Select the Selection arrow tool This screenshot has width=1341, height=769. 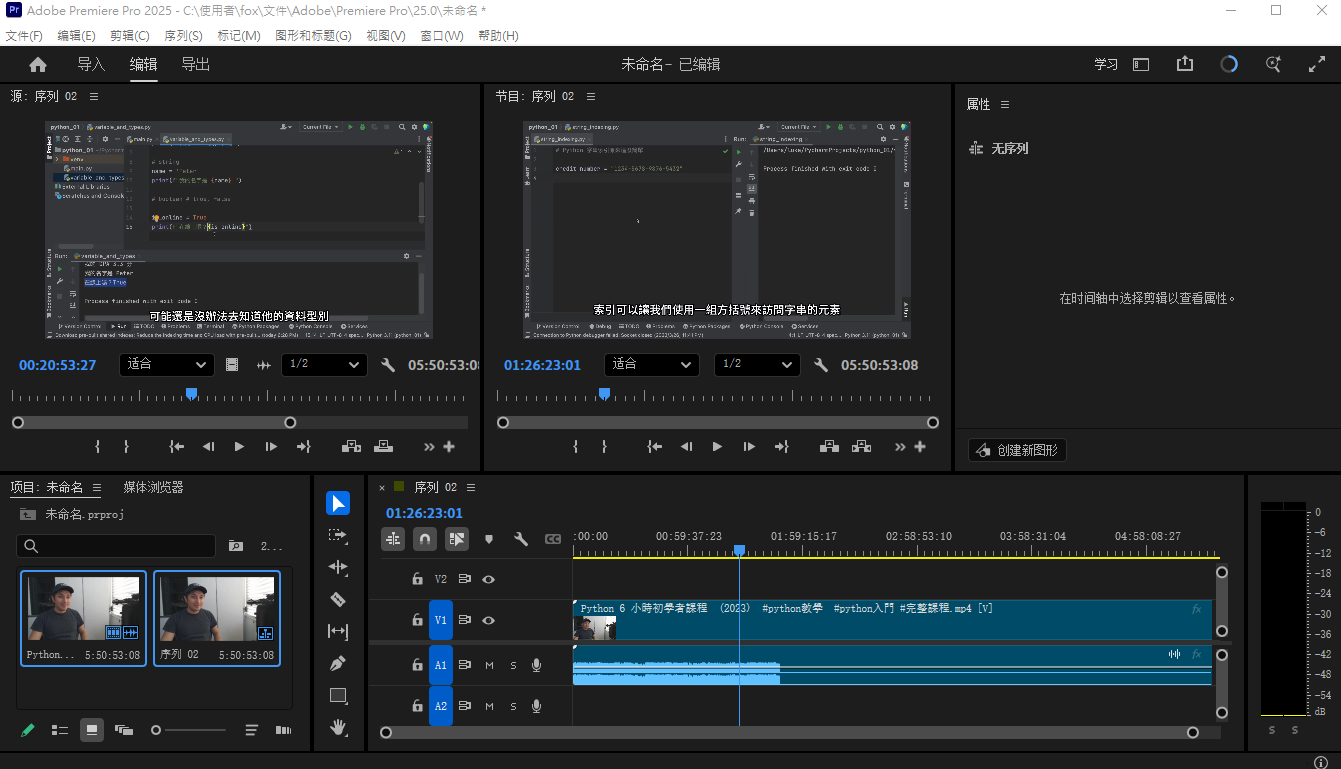(x=338, y=503)
